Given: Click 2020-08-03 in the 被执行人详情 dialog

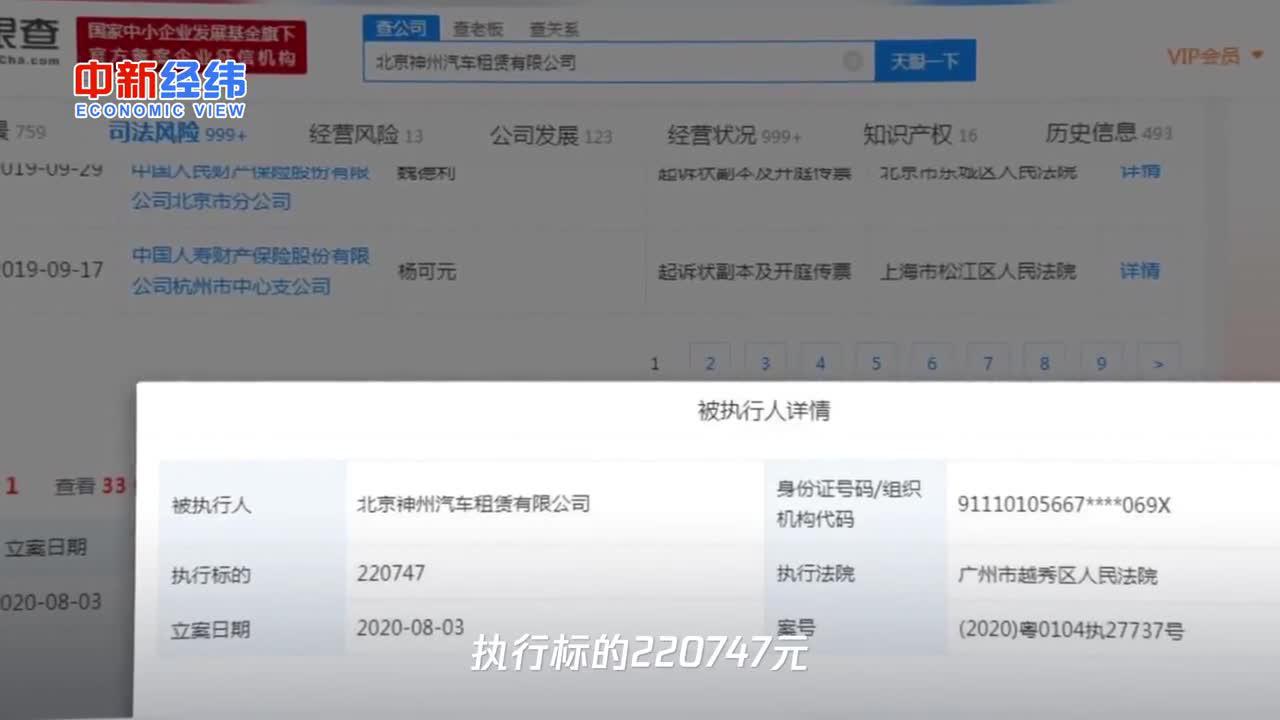Looking at the screenshot, I should [410, 628].
